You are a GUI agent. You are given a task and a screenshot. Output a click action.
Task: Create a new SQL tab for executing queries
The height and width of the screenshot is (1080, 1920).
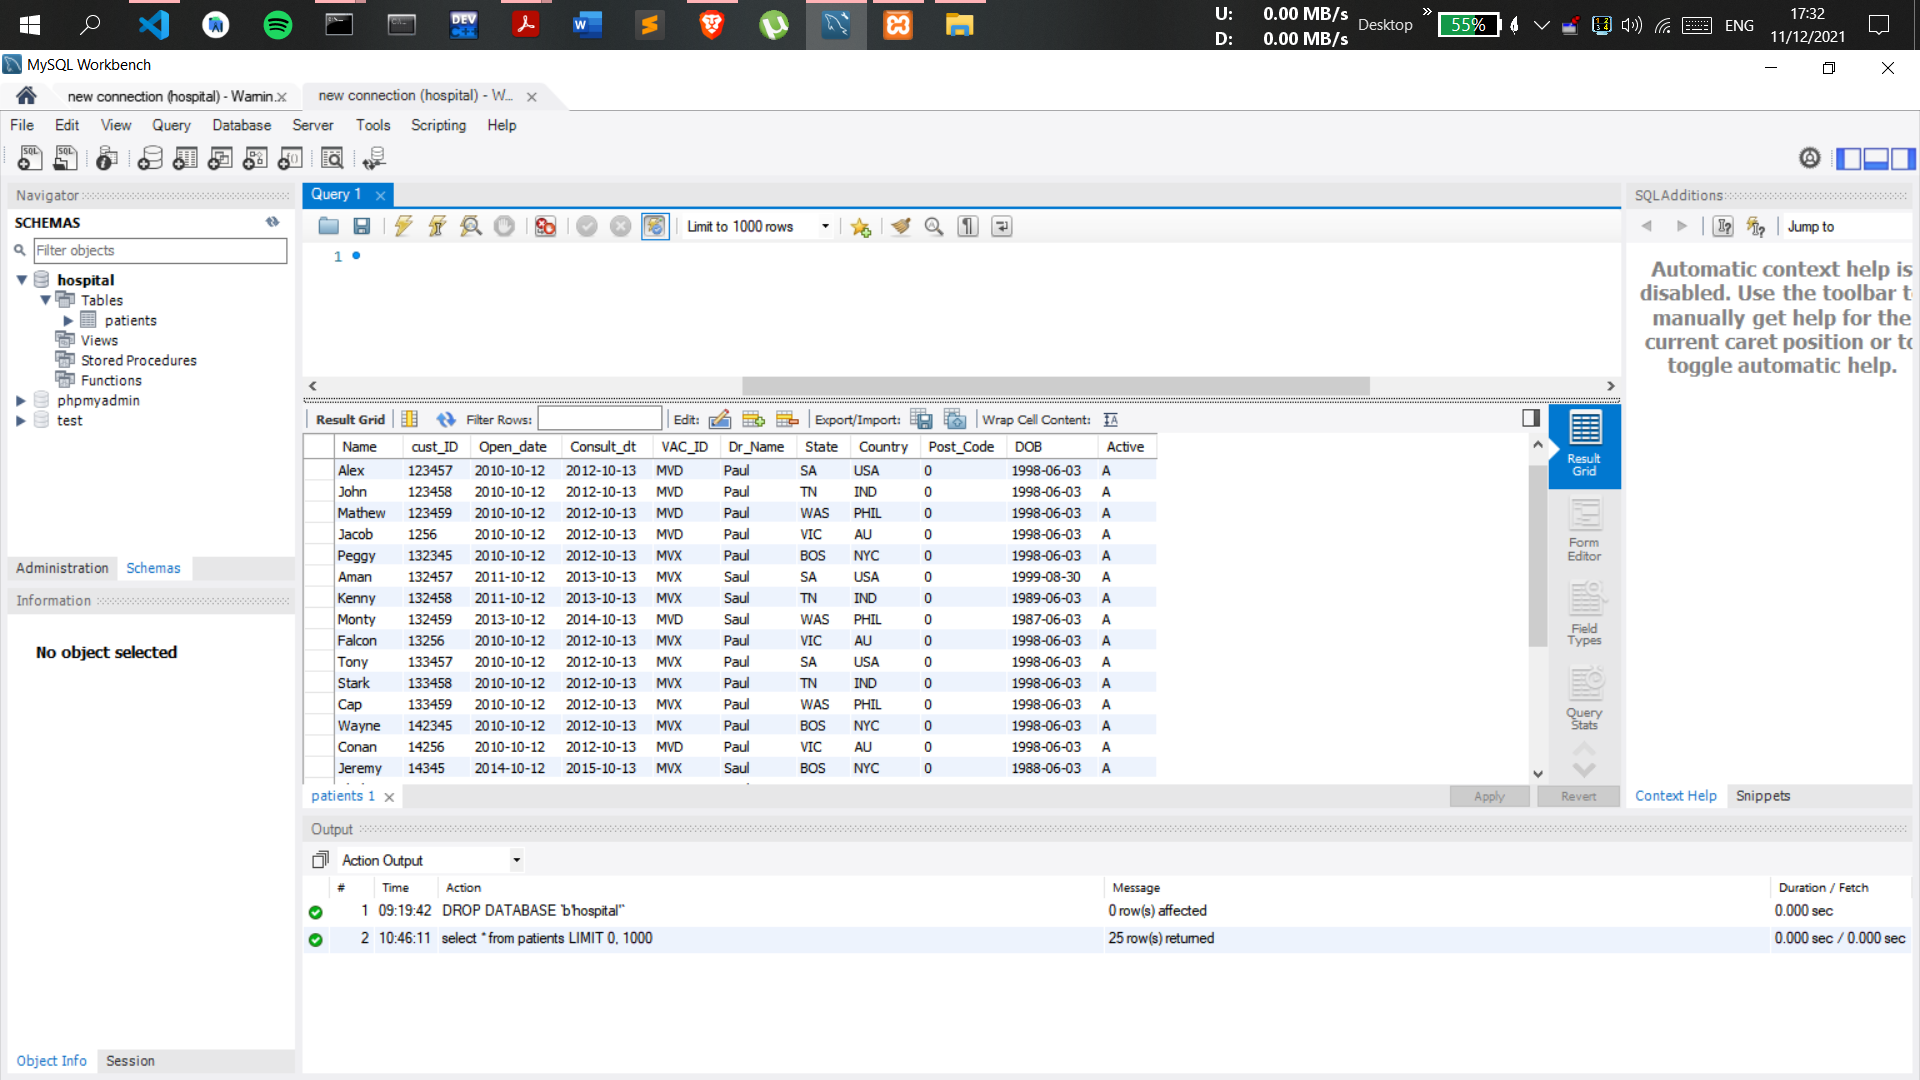click(29, 158)
